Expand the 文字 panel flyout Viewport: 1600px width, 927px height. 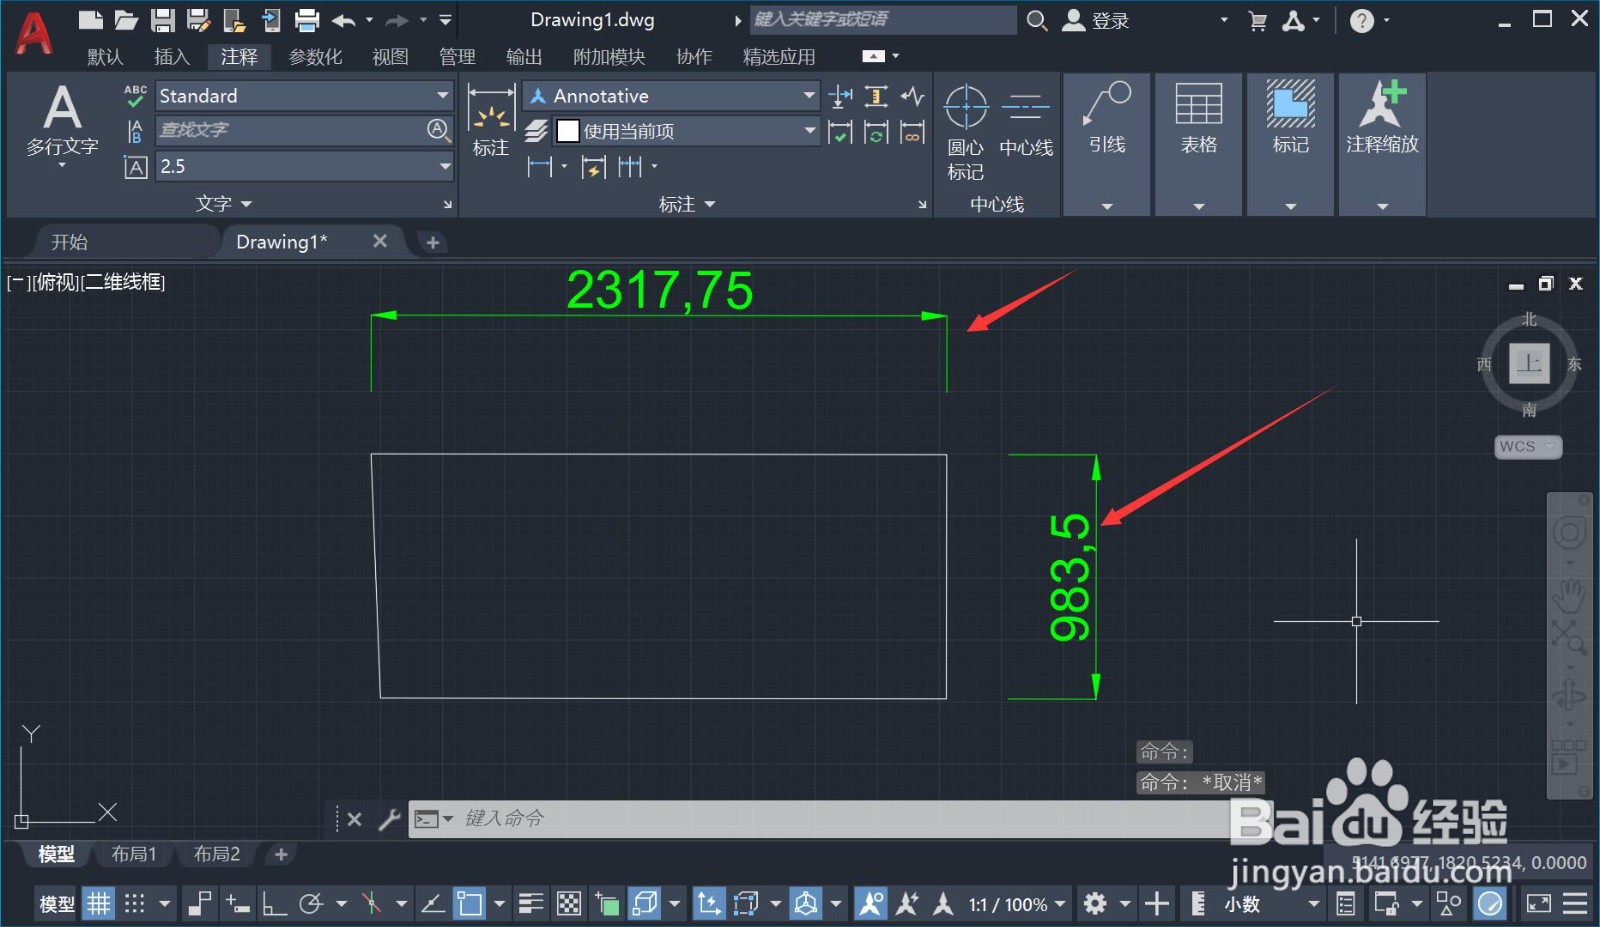pyautogui.click(x=223, y=204)
